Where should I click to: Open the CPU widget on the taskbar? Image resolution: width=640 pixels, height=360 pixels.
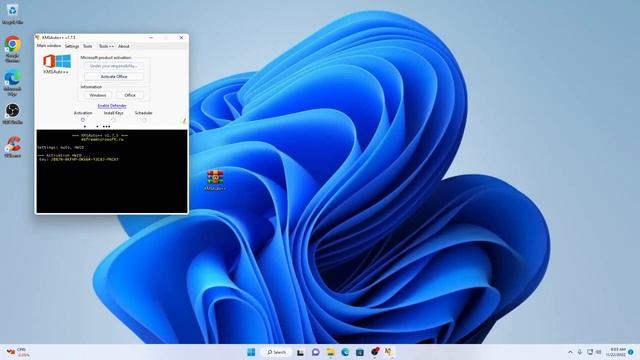17,352
